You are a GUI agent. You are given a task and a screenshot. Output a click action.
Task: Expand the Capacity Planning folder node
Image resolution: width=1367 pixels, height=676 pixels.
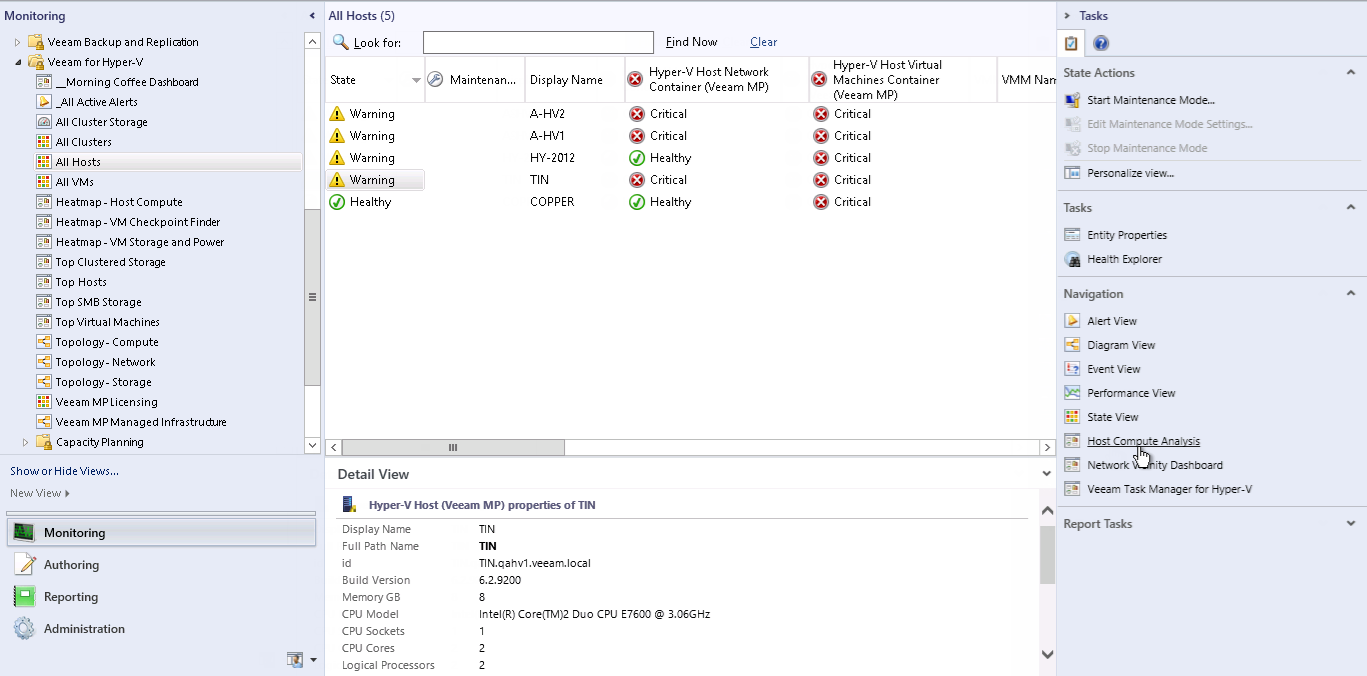click(x=25, y=442)
